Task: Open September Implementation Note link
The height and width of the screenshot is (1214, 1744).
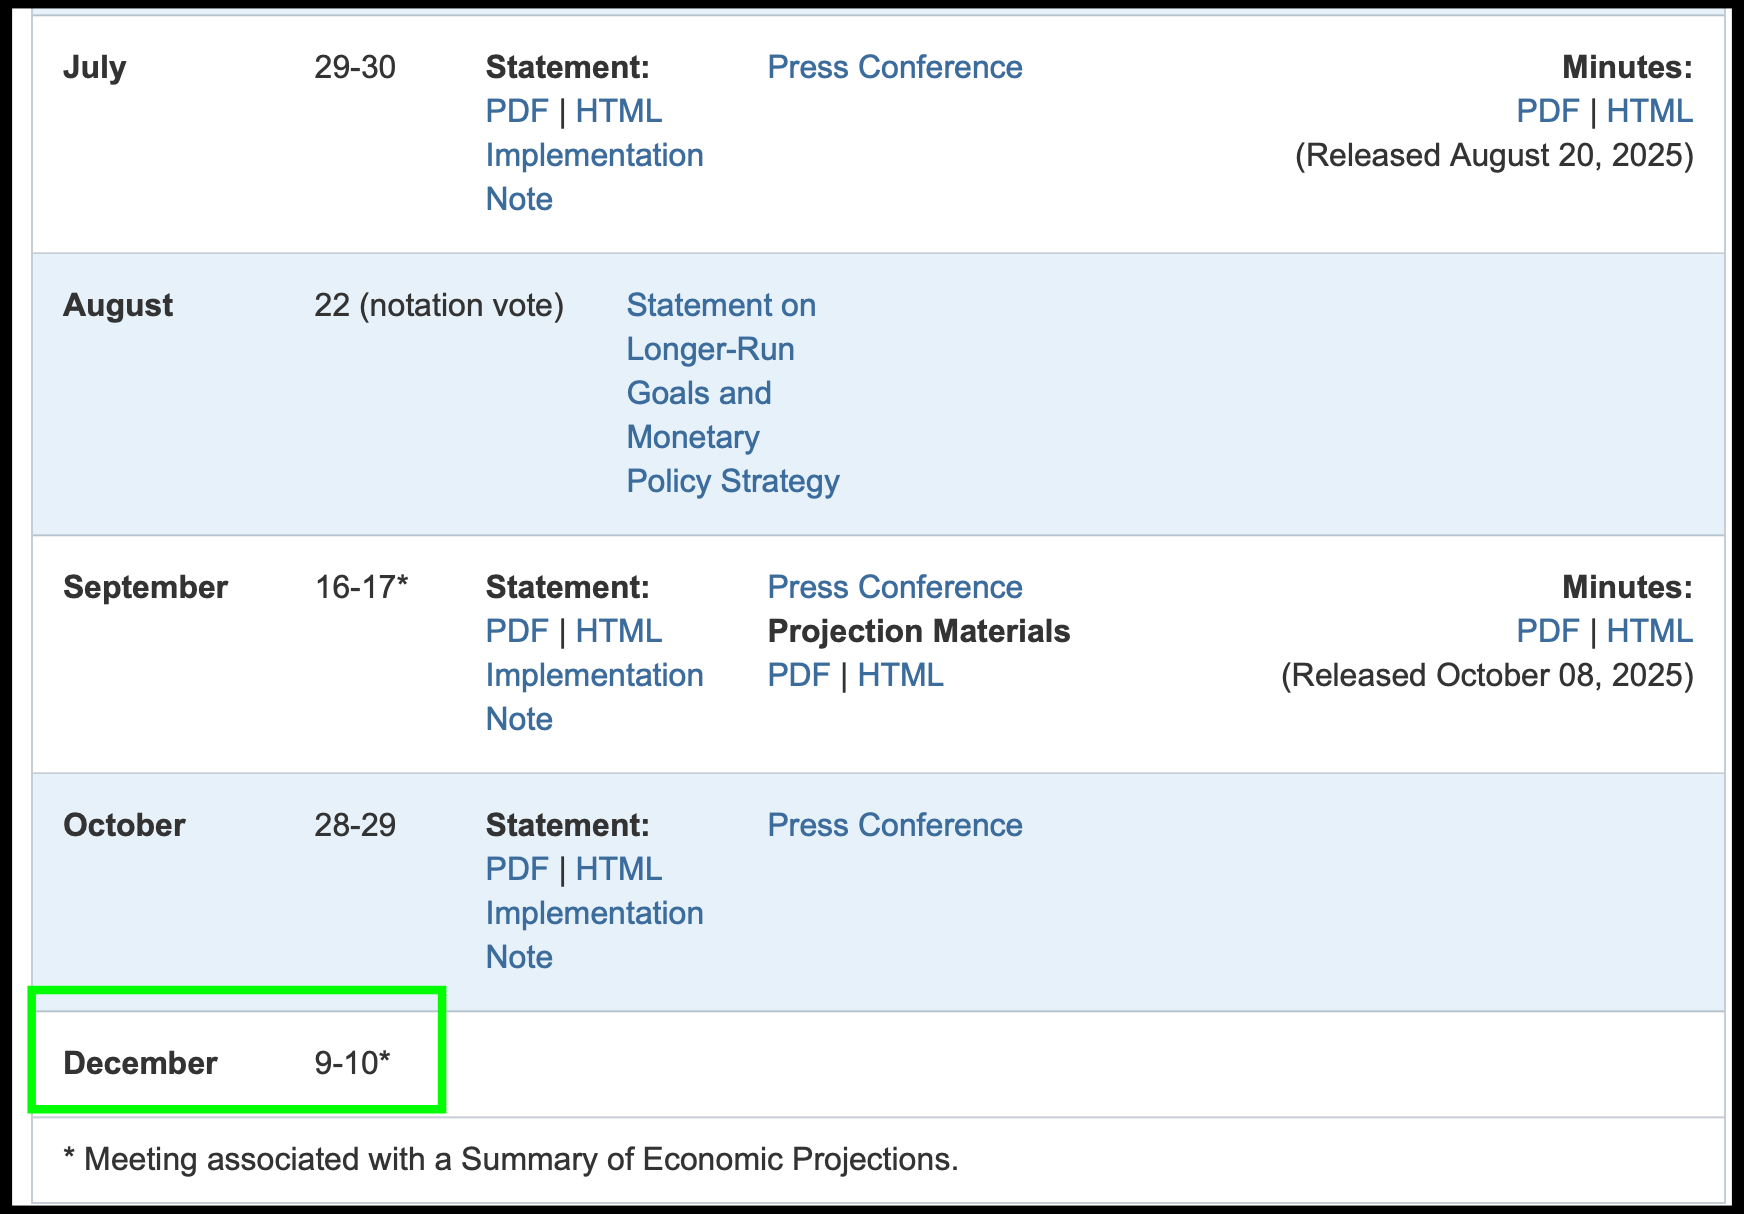Action: (594, 697)
